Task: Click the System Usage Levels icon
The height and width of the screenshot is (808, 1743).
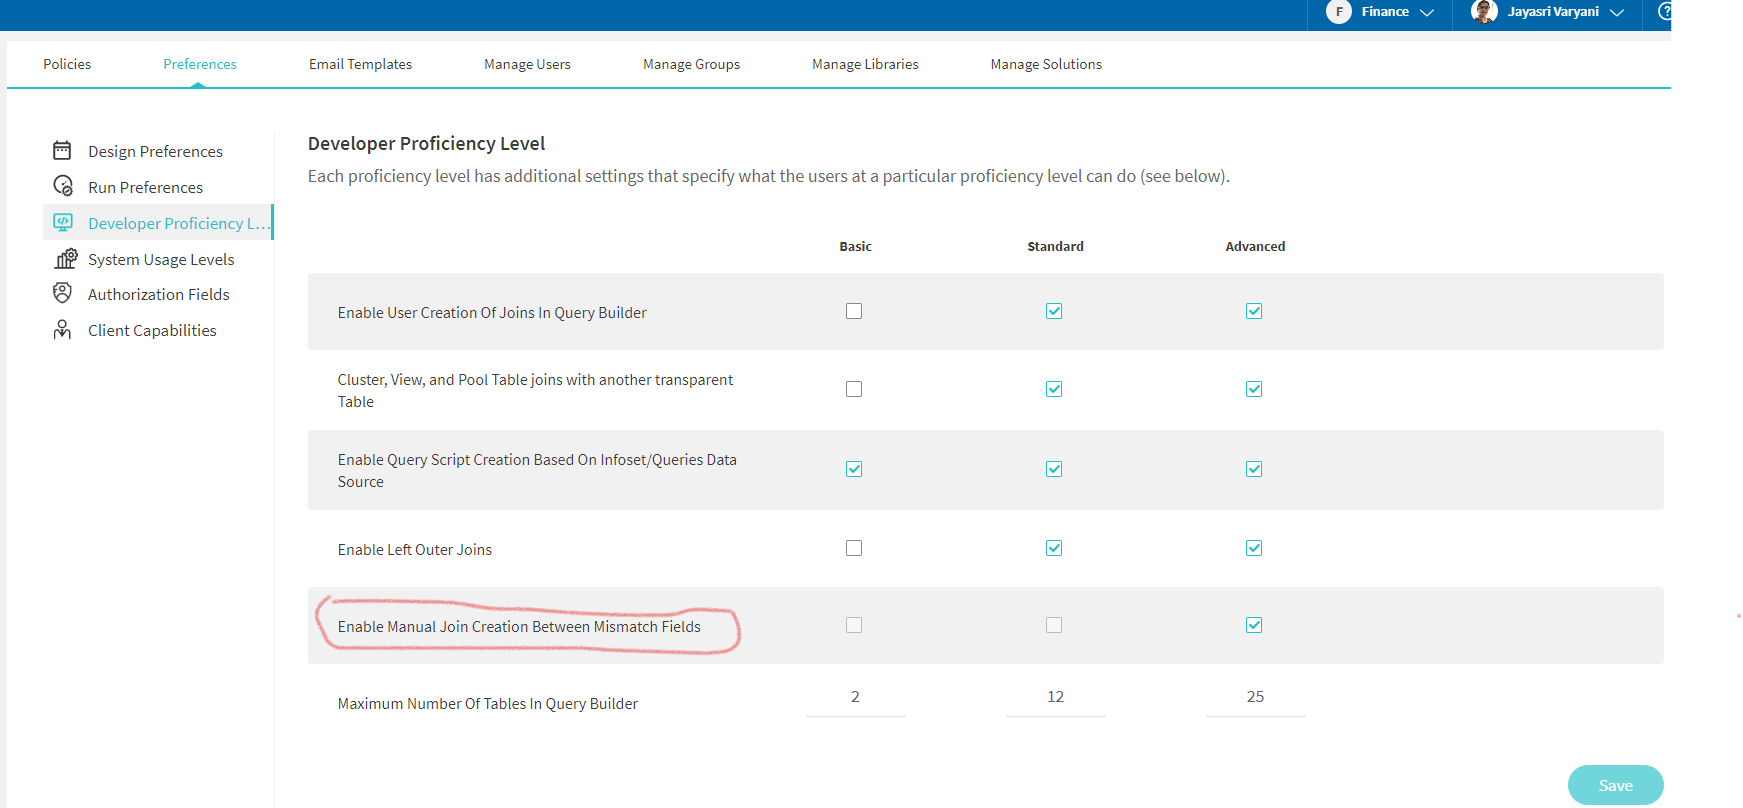Action: tap(65, 259)
